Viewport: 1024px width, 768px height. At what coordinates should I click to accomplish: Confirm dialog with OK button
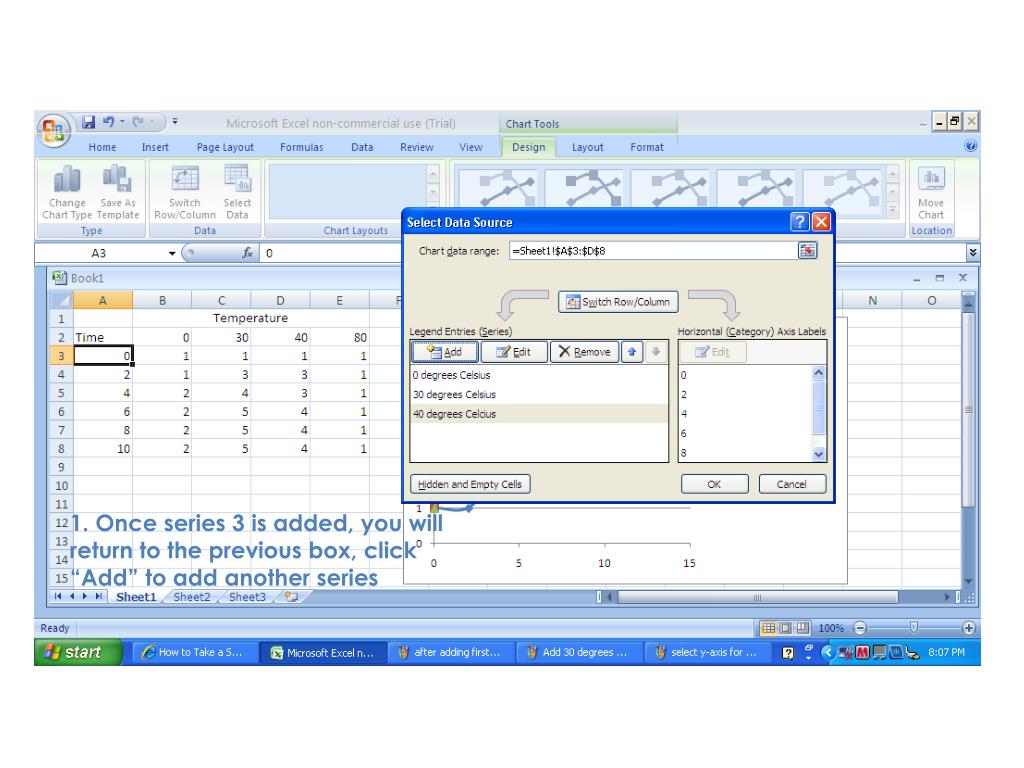[x=714, y=485]
